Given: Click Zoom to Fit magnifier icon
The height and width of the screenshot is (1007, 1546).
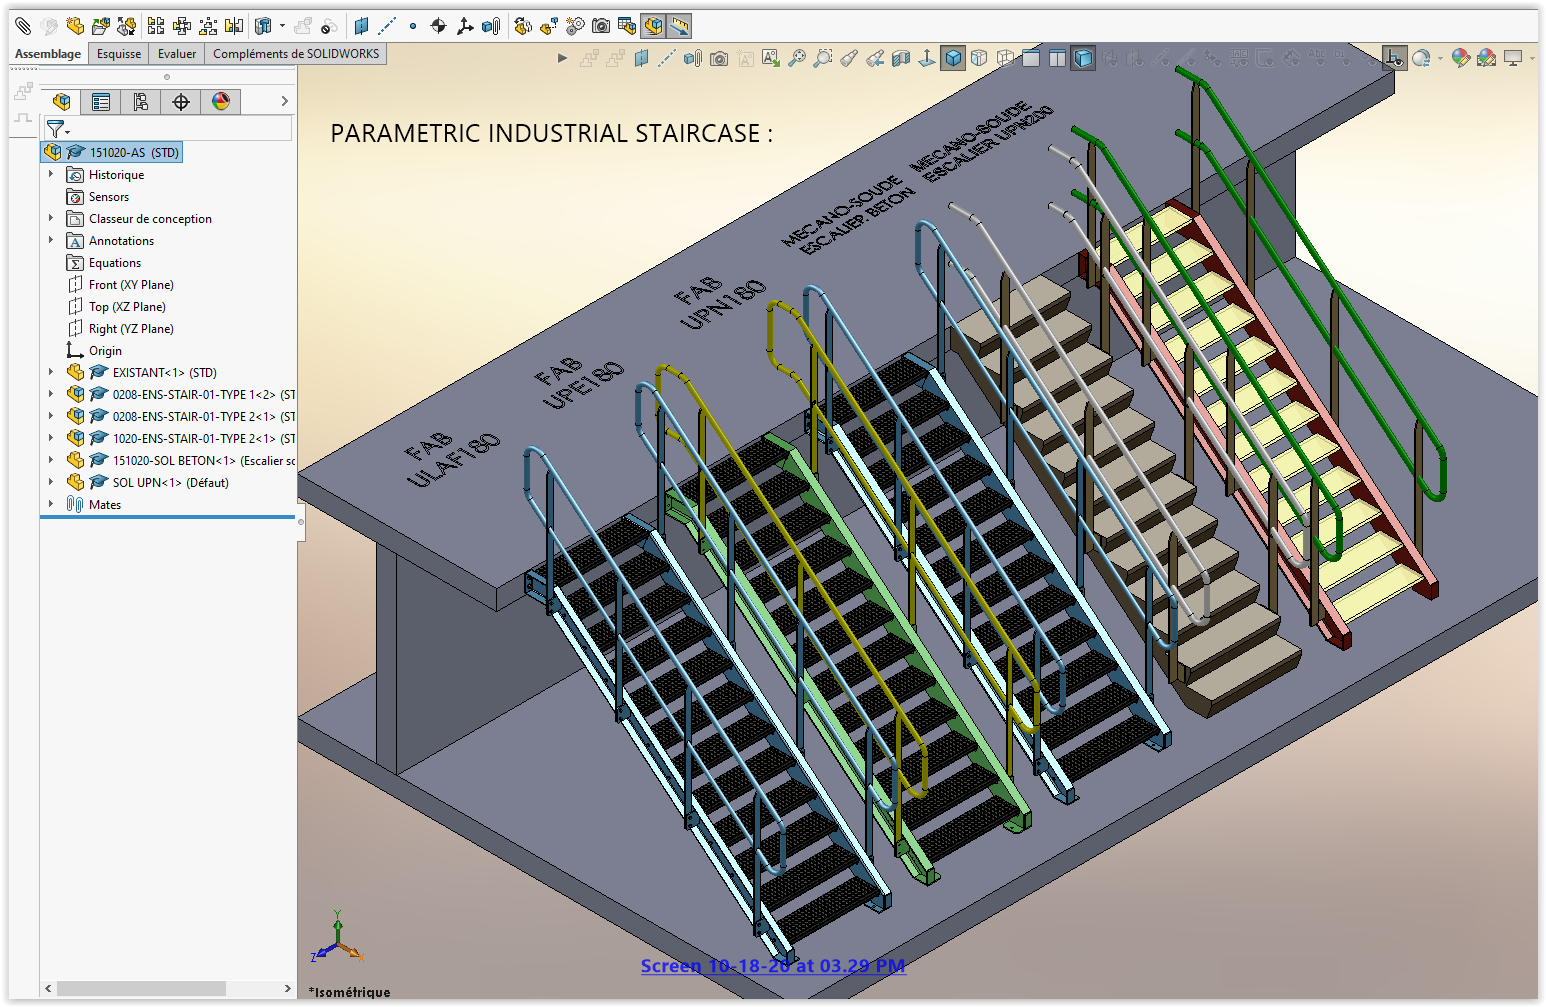Looking at the screenshot, I should pos(797,58).
